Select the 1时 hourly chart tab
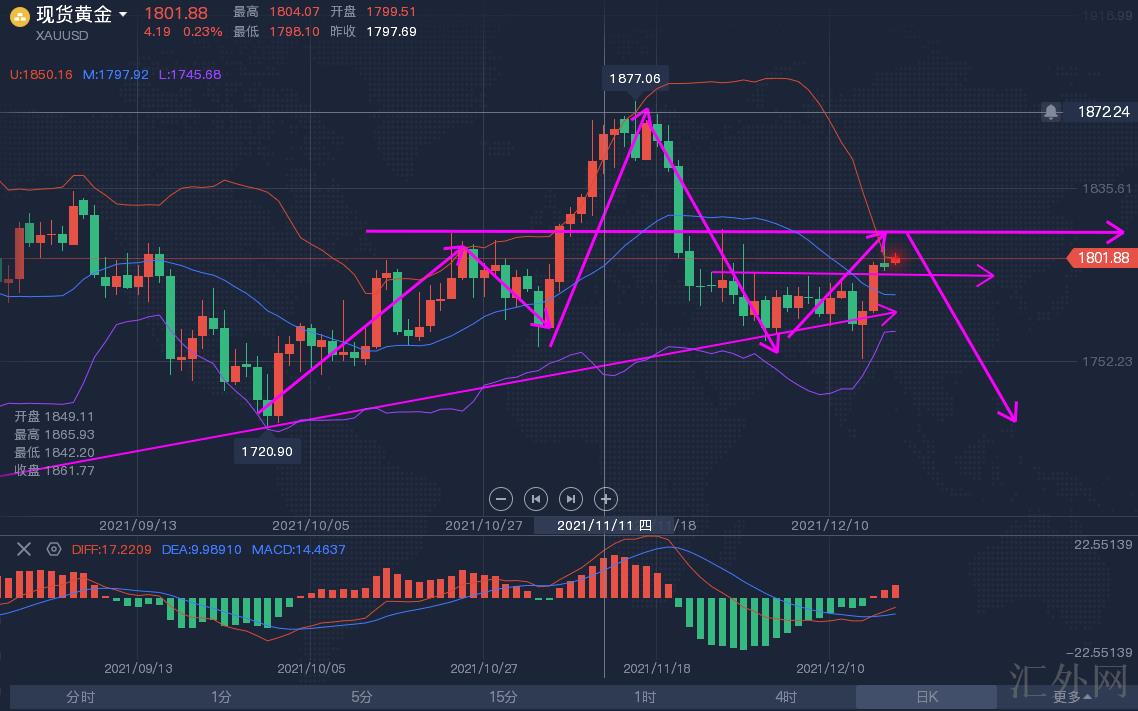1138x711 pixels. 645,697
